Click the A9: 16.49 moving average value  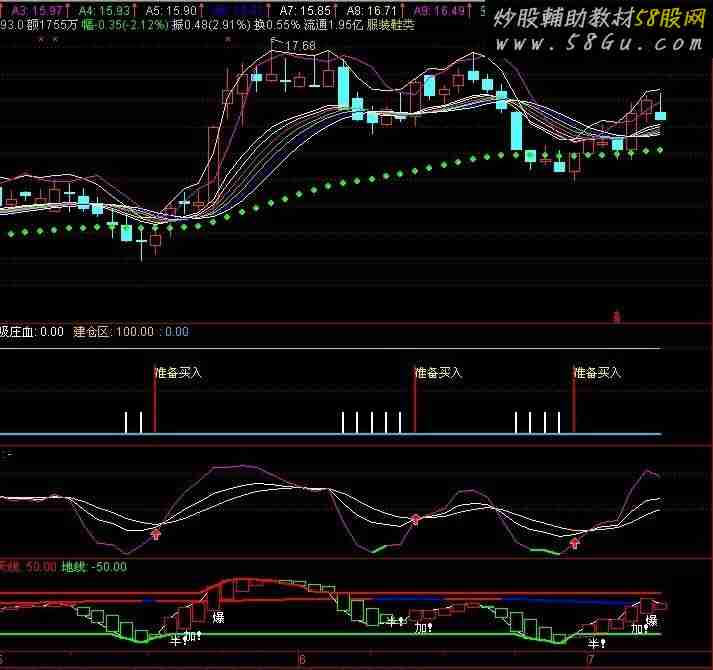[439, 10]
